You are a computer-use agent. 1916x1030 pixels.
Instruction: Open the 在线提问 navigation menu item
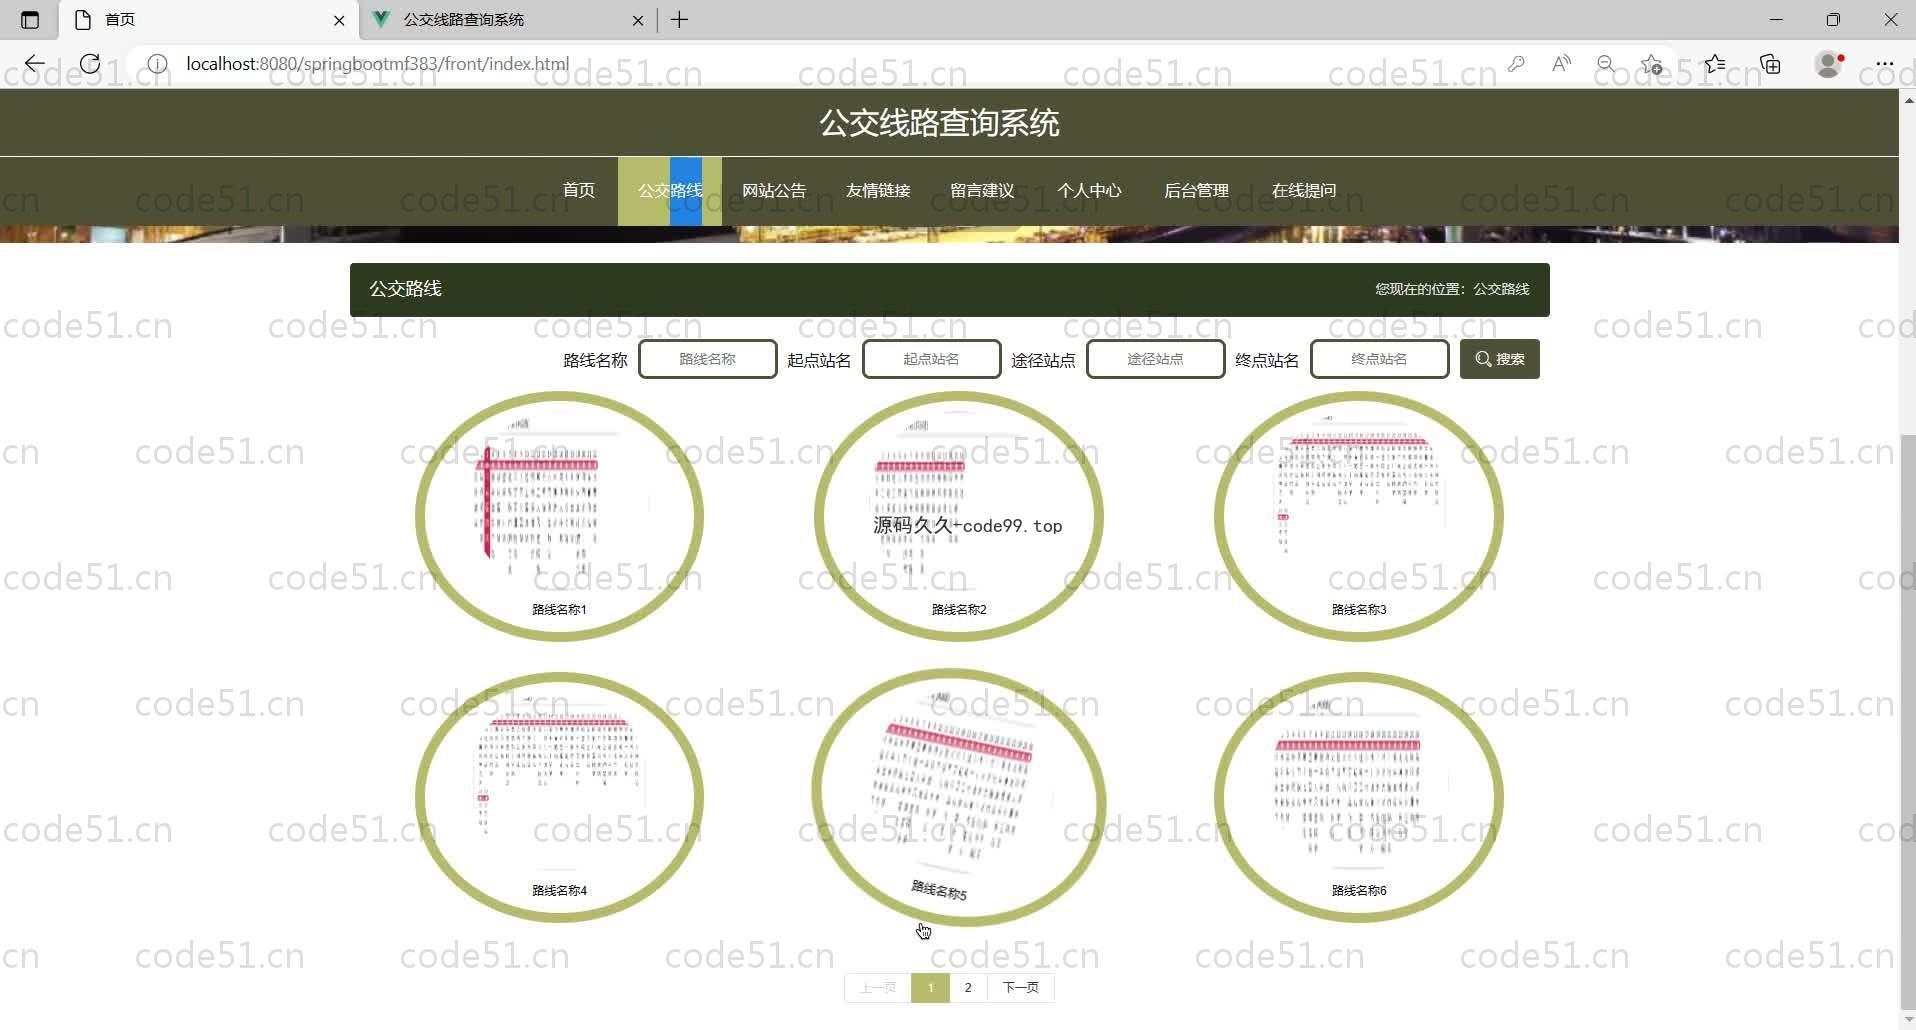[x=1304, y=190]
